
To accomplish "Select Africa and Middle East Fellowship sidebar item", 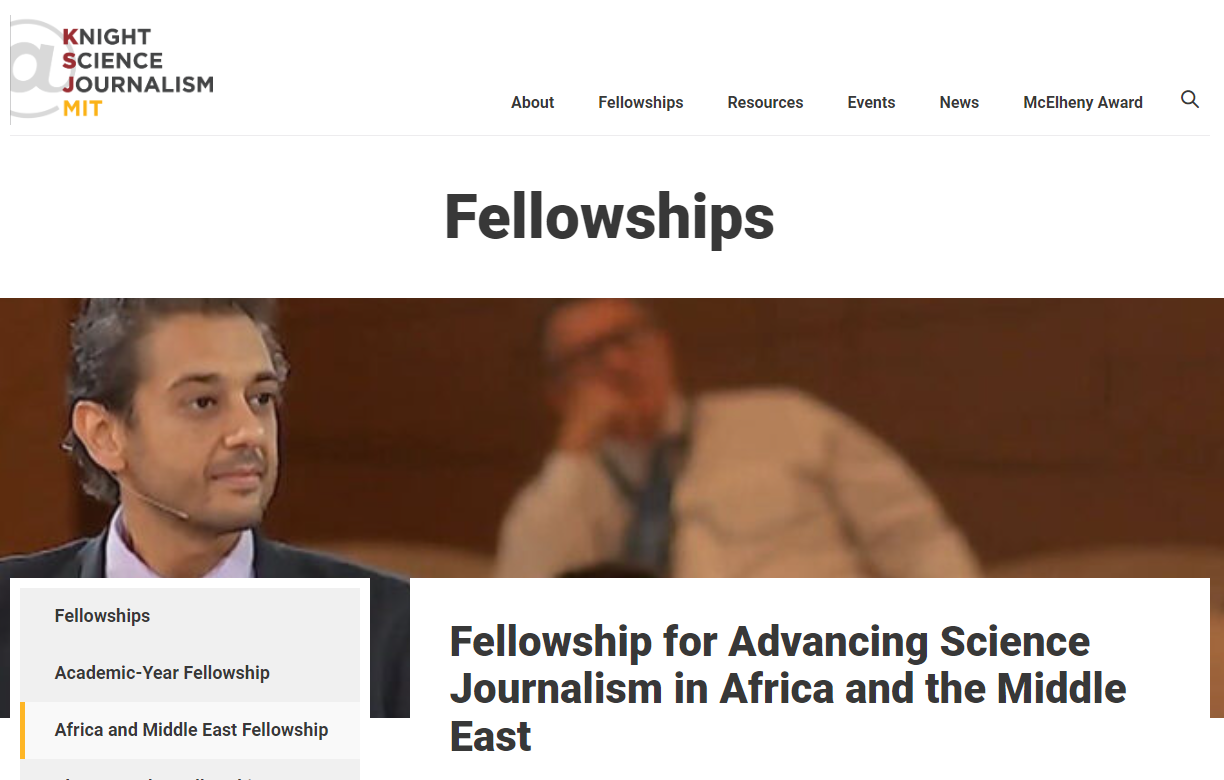I will (191, 730).
